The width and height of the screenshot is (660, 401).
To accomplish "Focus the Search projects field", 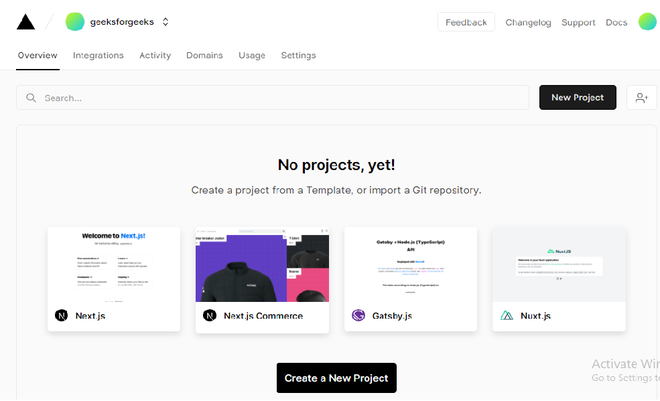I will 272,98.
